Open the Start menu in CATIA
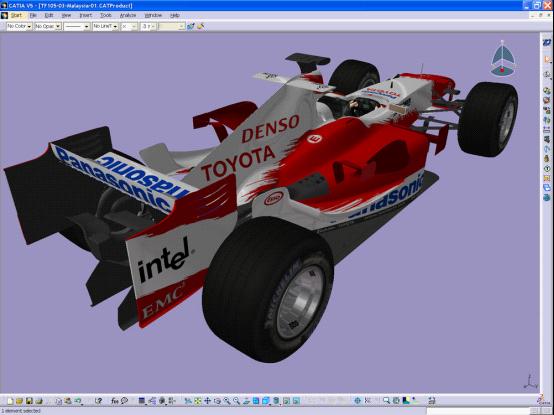This screenshot has width=554, height=415. 16,16
